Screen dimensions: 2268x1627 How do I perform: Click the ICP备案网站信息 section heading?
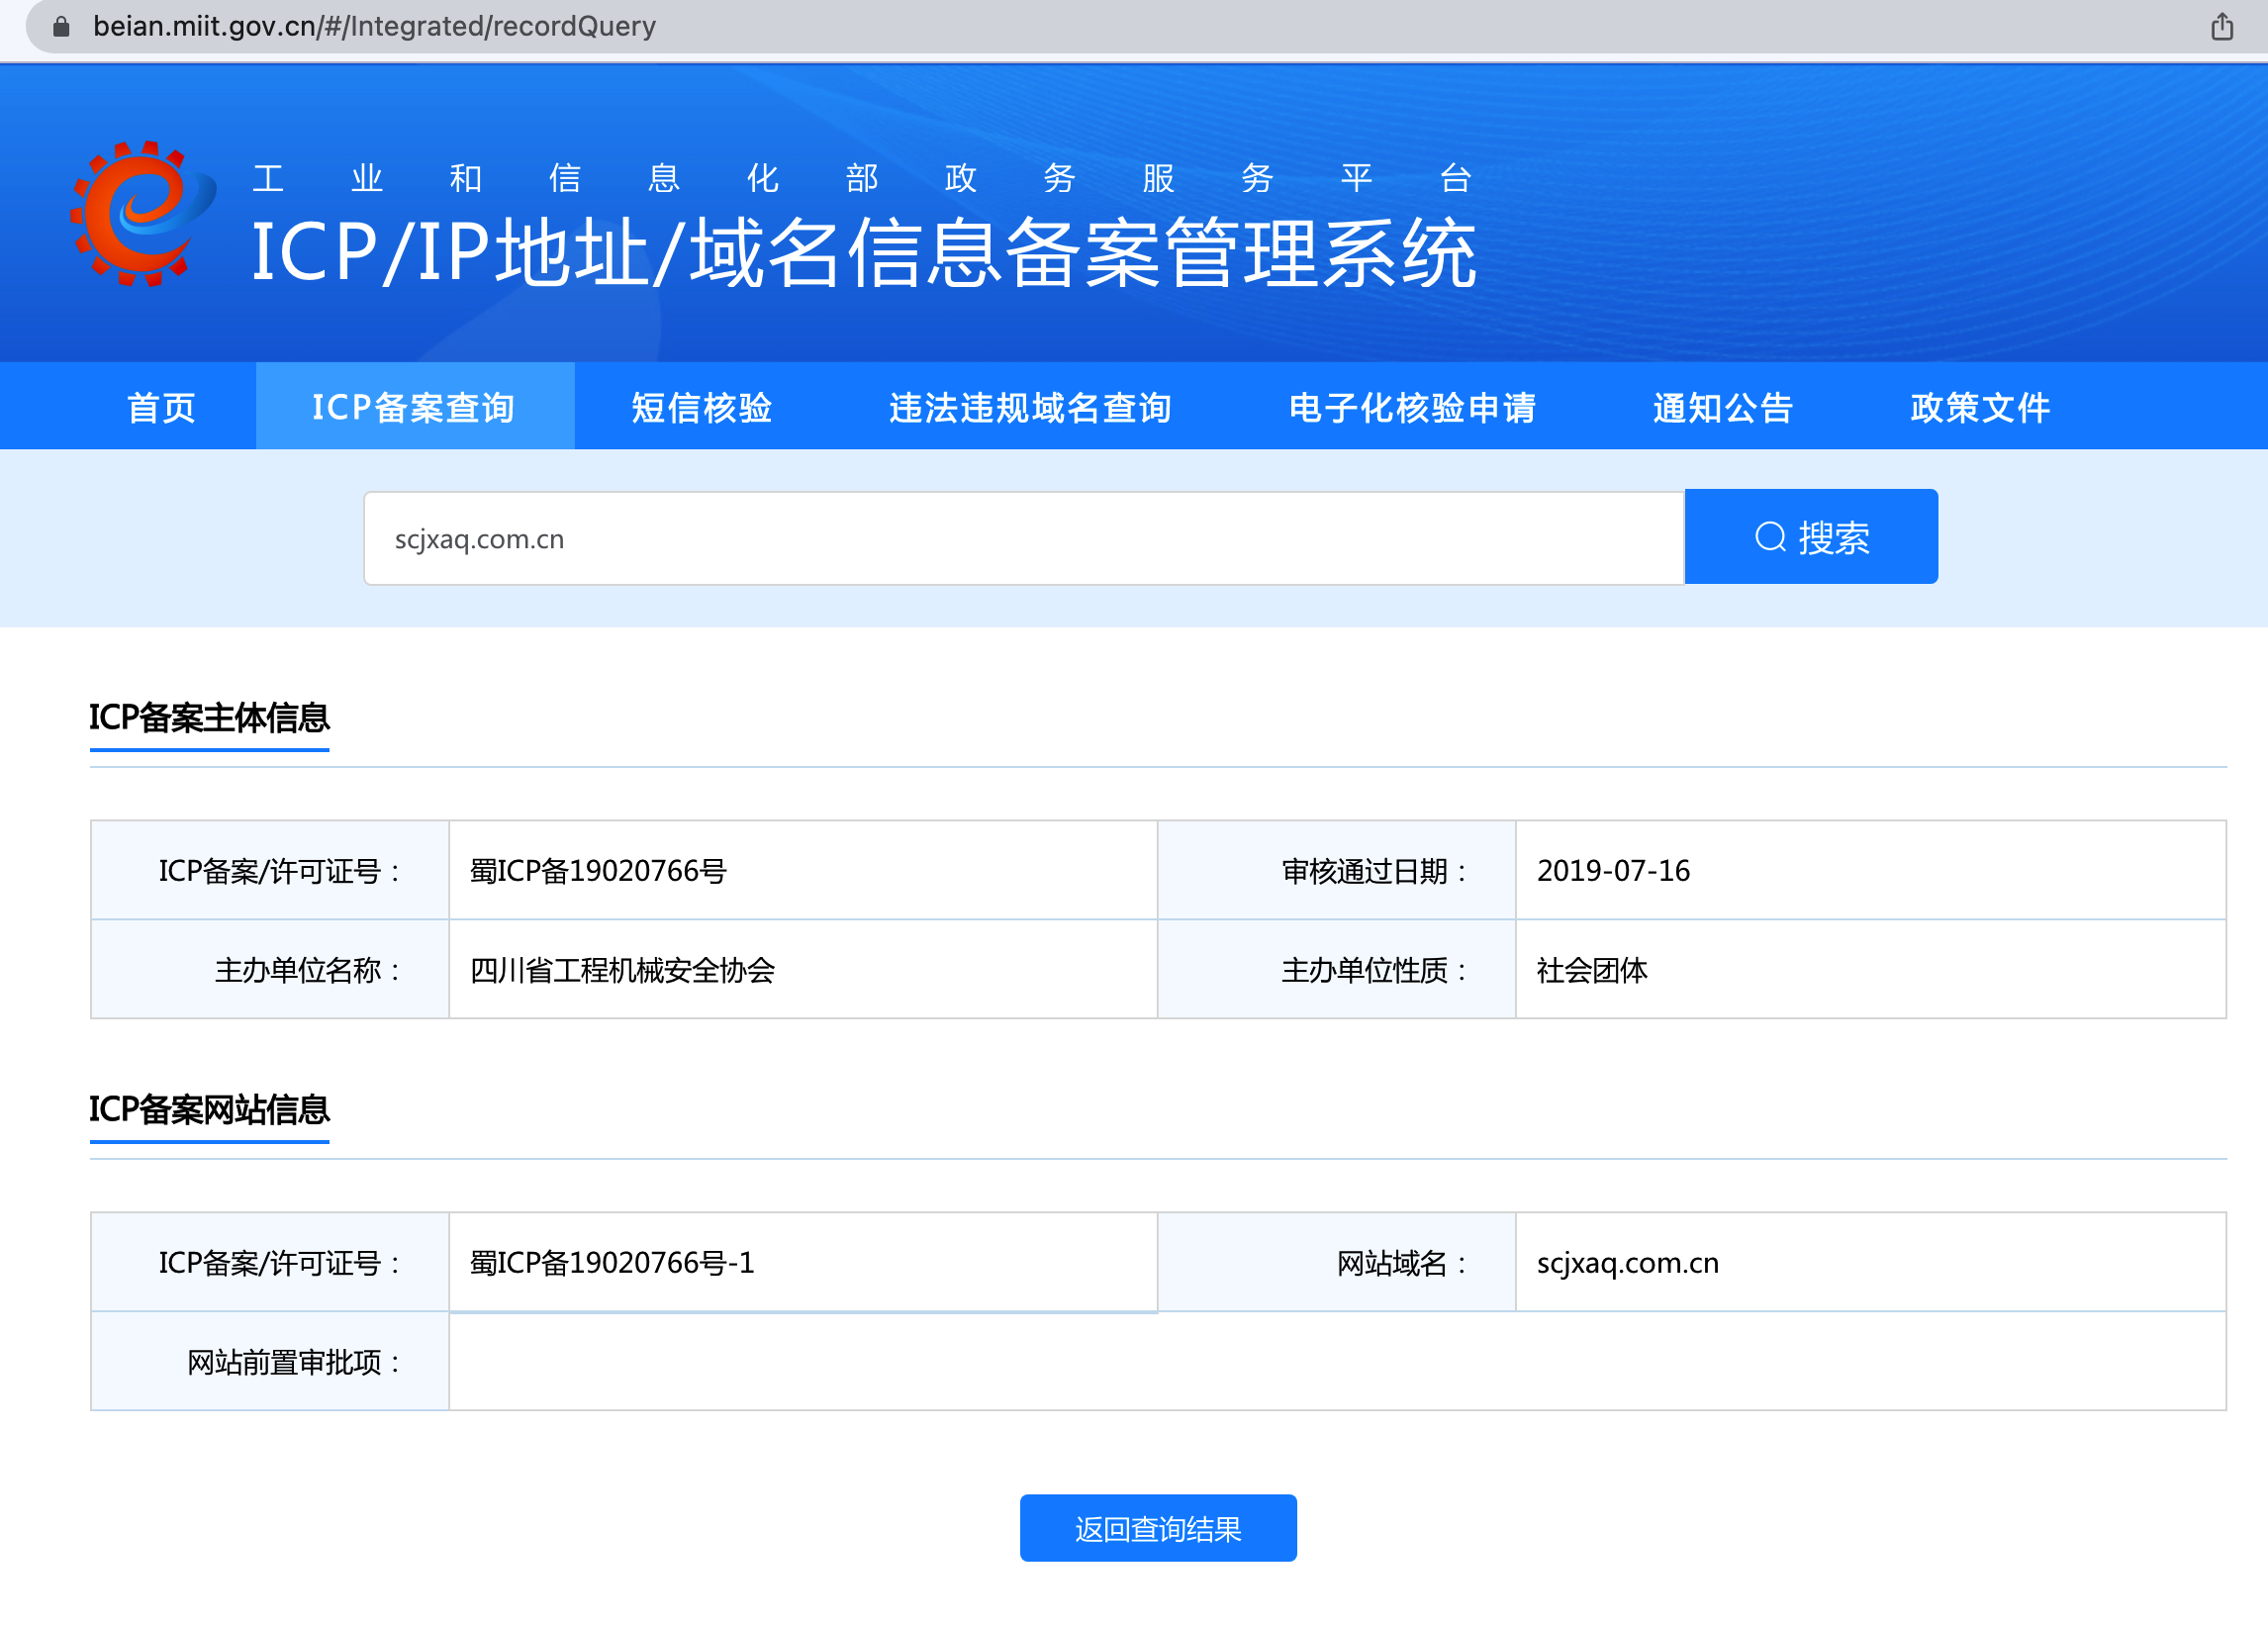[x=209, y=1109]
